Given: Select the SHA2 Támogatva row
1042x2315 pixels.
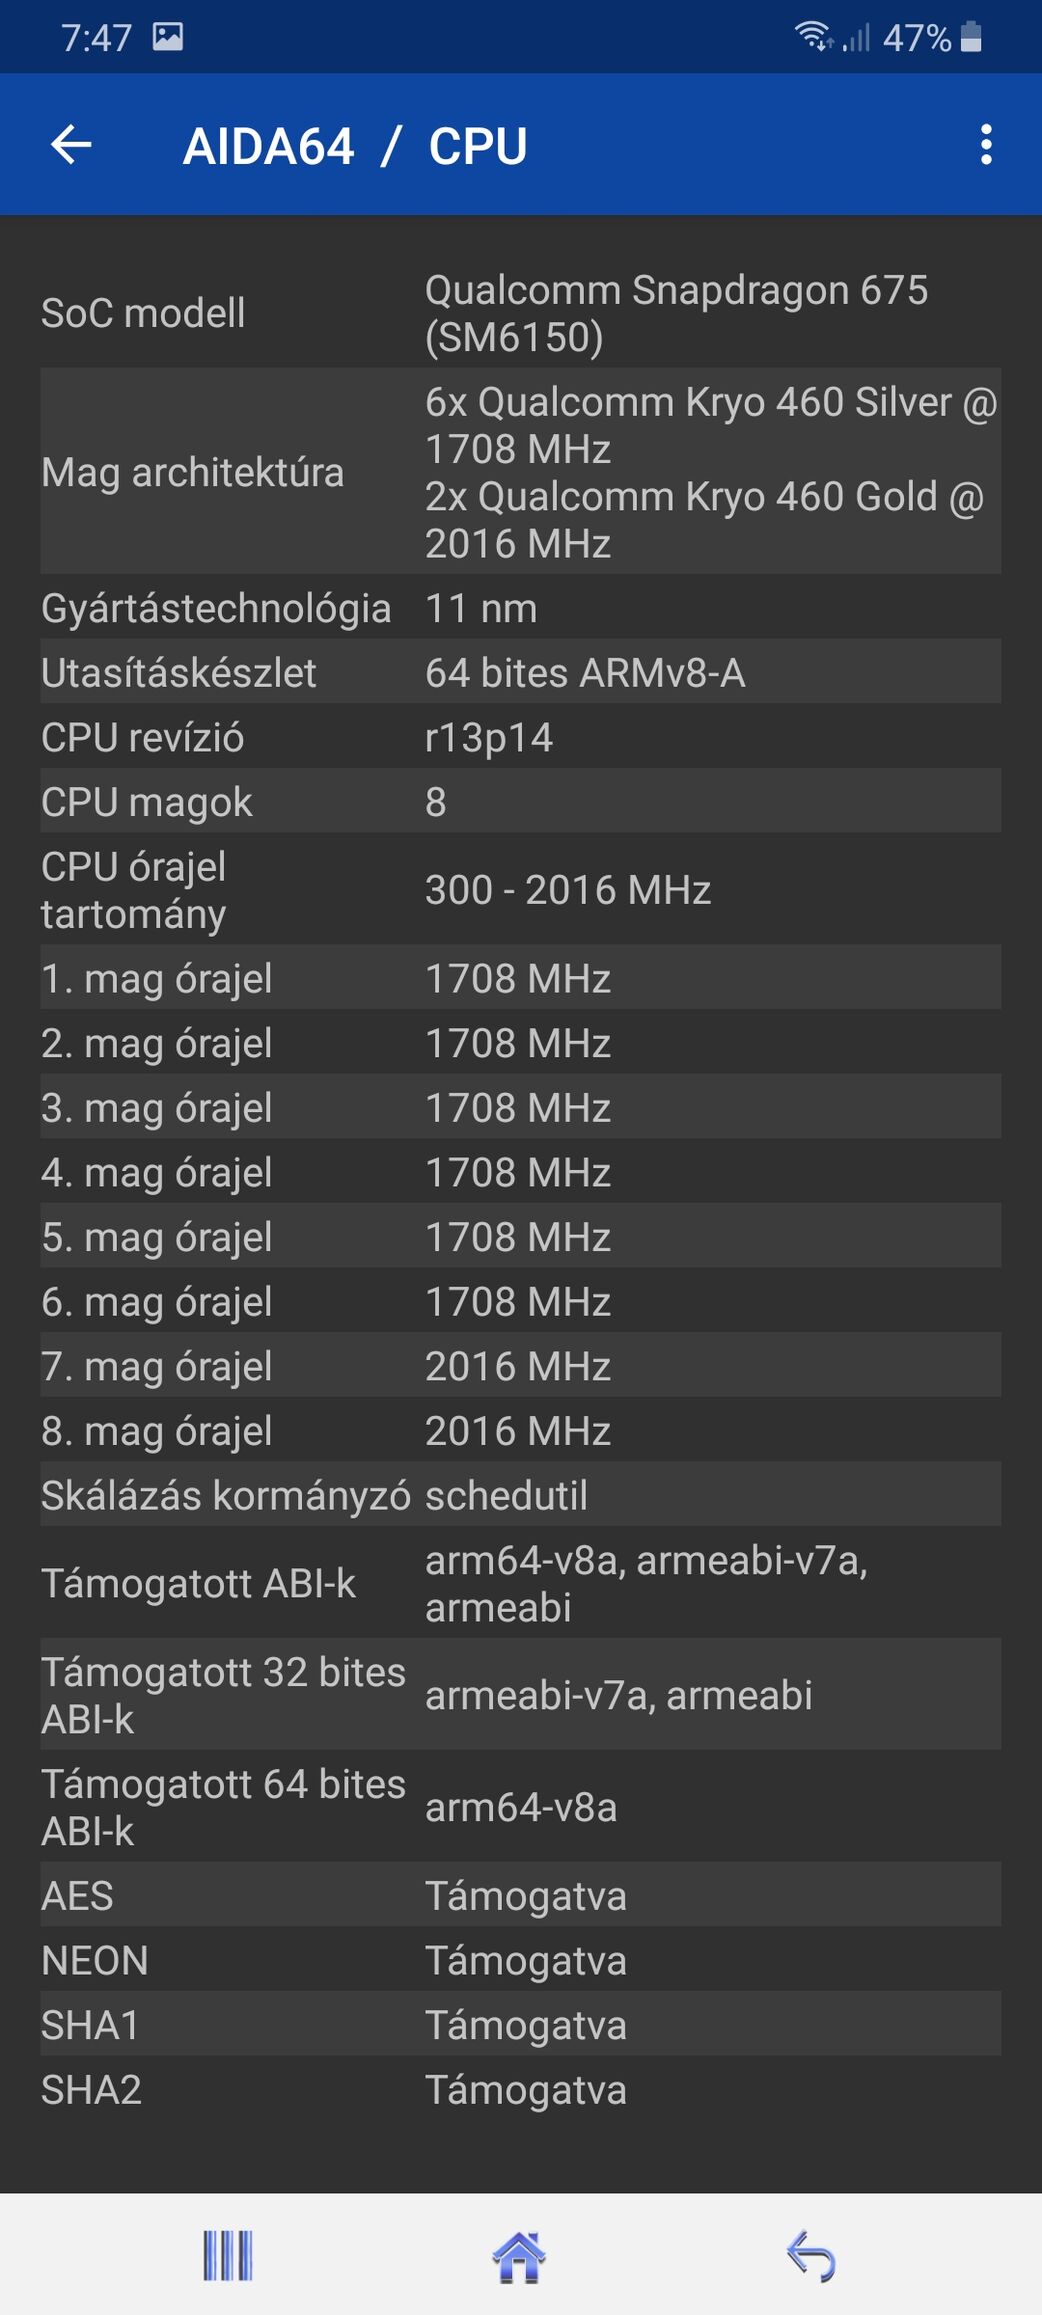Looking at the screenshot, I should point(521,2089).
